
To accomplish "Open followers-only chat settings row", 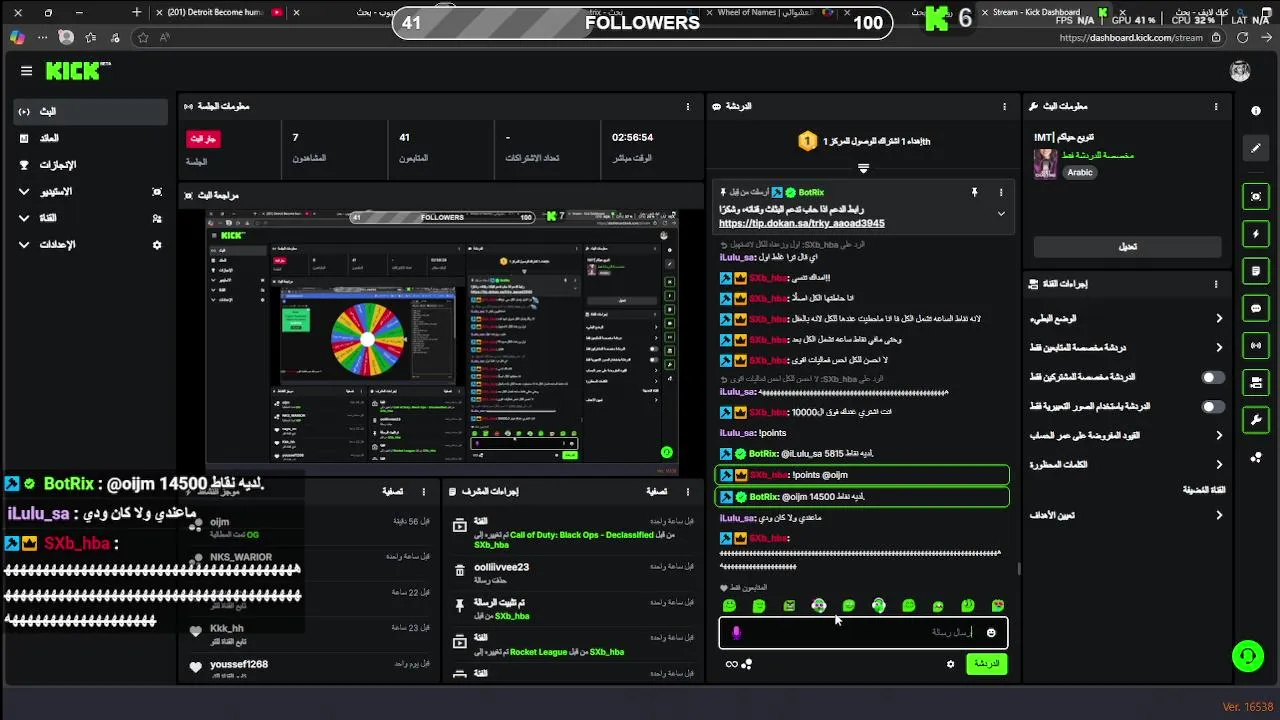I will pyautogui.click(x=1126, y=347).
